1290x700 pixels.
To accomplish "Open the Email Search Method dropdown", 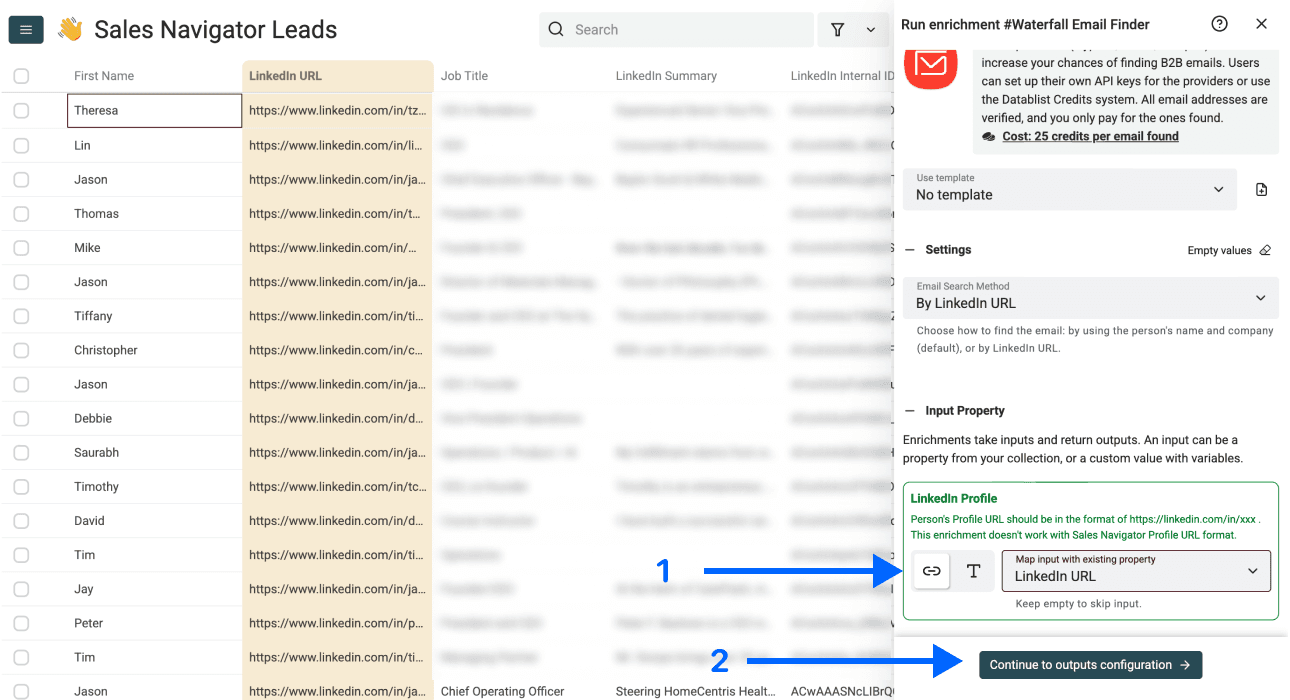I will coord(1090,298).
